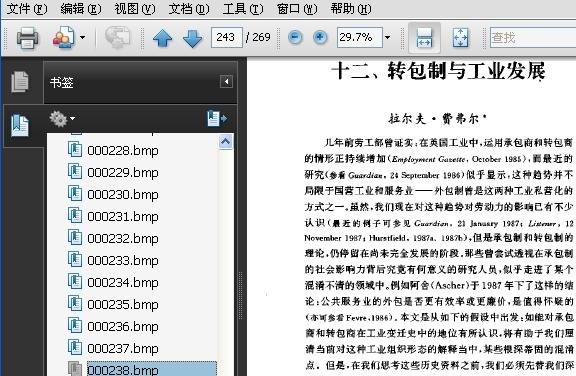Click the grayed-out comment bubble icon
The height and width of the screenshot is (376, 576).
117,37
